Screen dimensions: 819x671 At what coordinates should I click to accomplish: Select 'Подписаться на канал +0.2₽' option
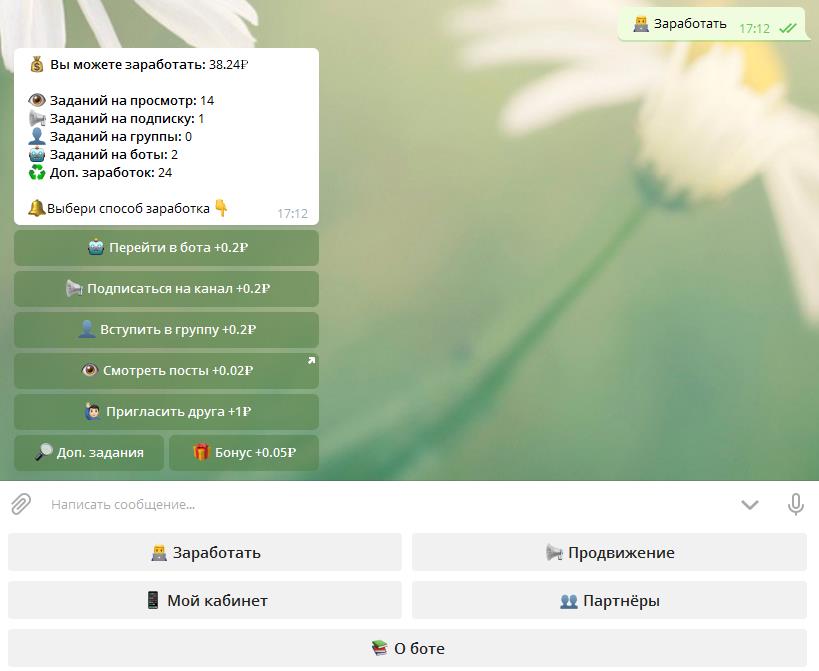166,289
